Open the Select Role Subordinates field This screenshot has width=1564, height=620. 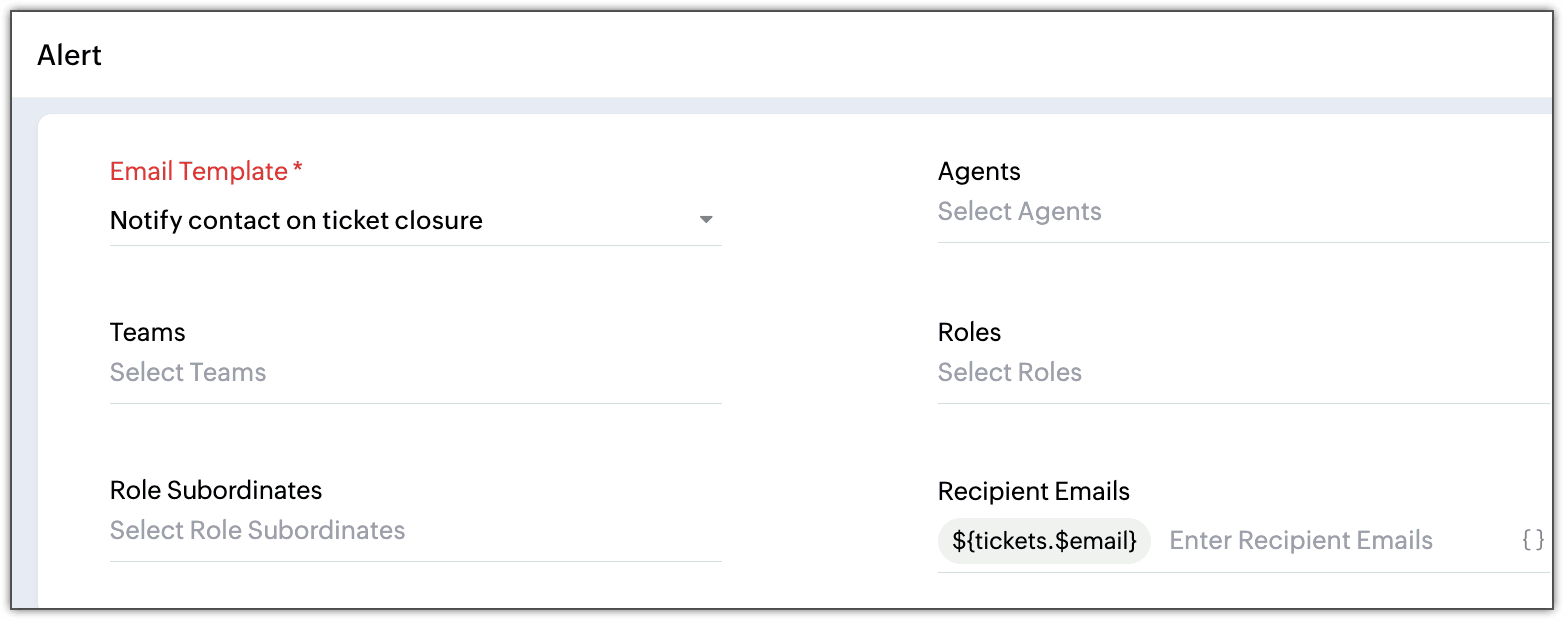(x=416, y=531)
